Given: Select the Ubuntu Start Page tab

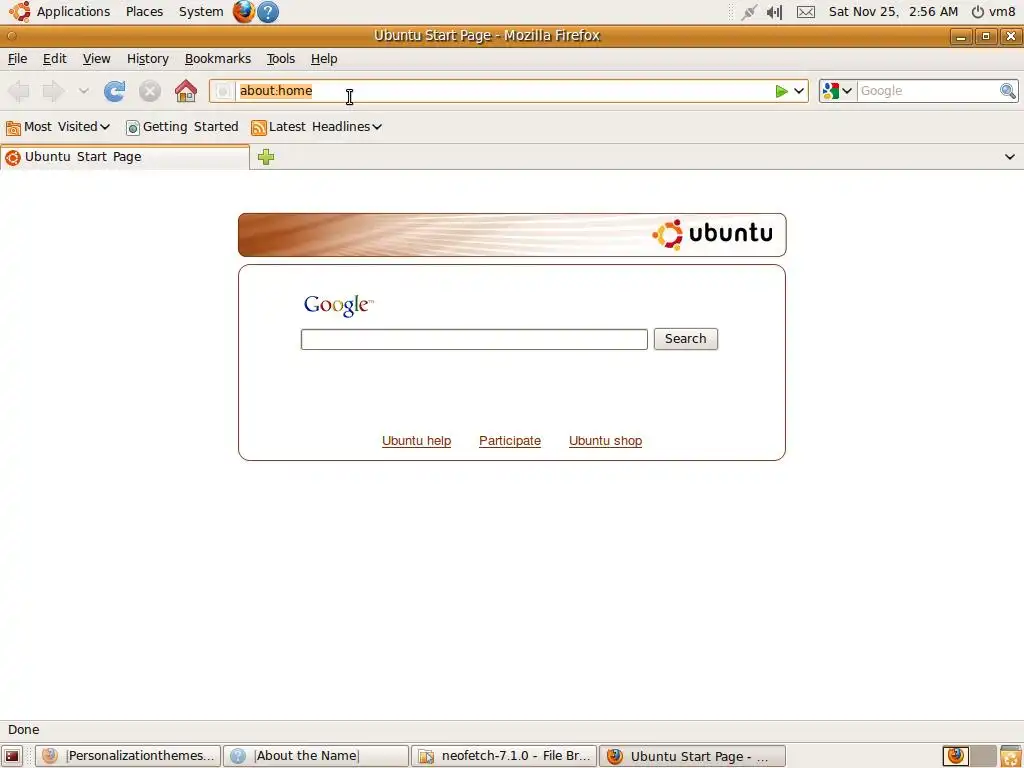Looking at the screenshot, I should tap(125, 157).
